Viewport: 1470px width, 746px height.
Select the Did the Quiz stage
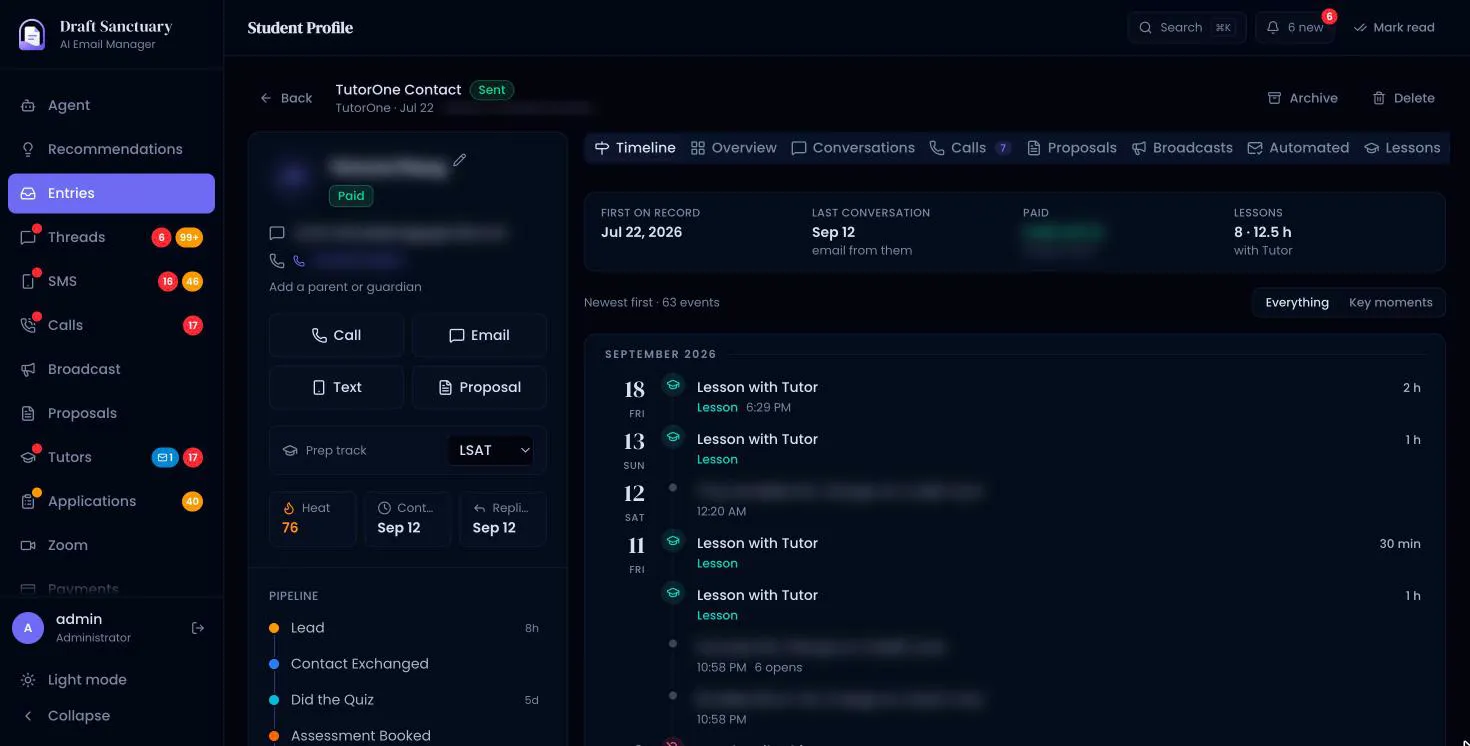click(x=404, y=700)
